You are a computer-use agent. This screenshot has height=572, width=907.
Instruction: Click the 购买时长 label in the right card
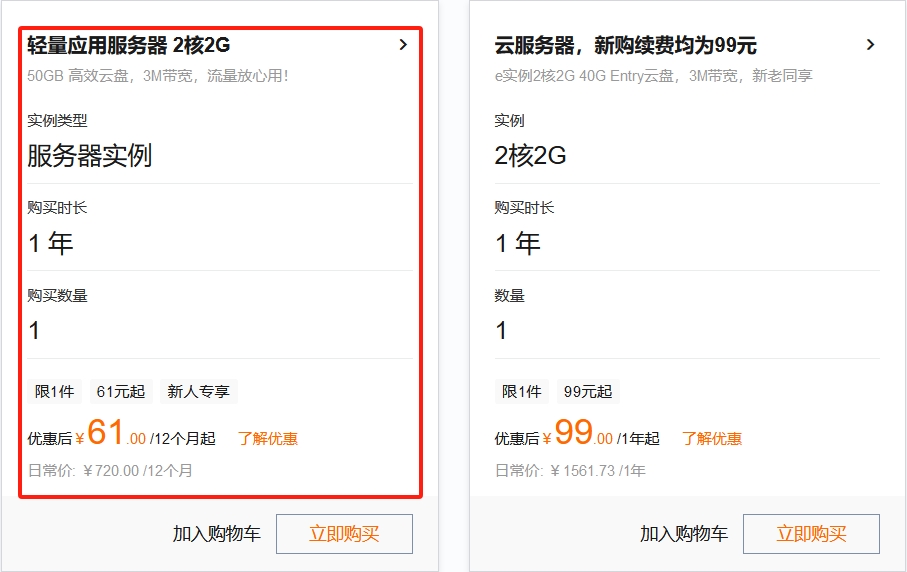[x=524, y=208]
